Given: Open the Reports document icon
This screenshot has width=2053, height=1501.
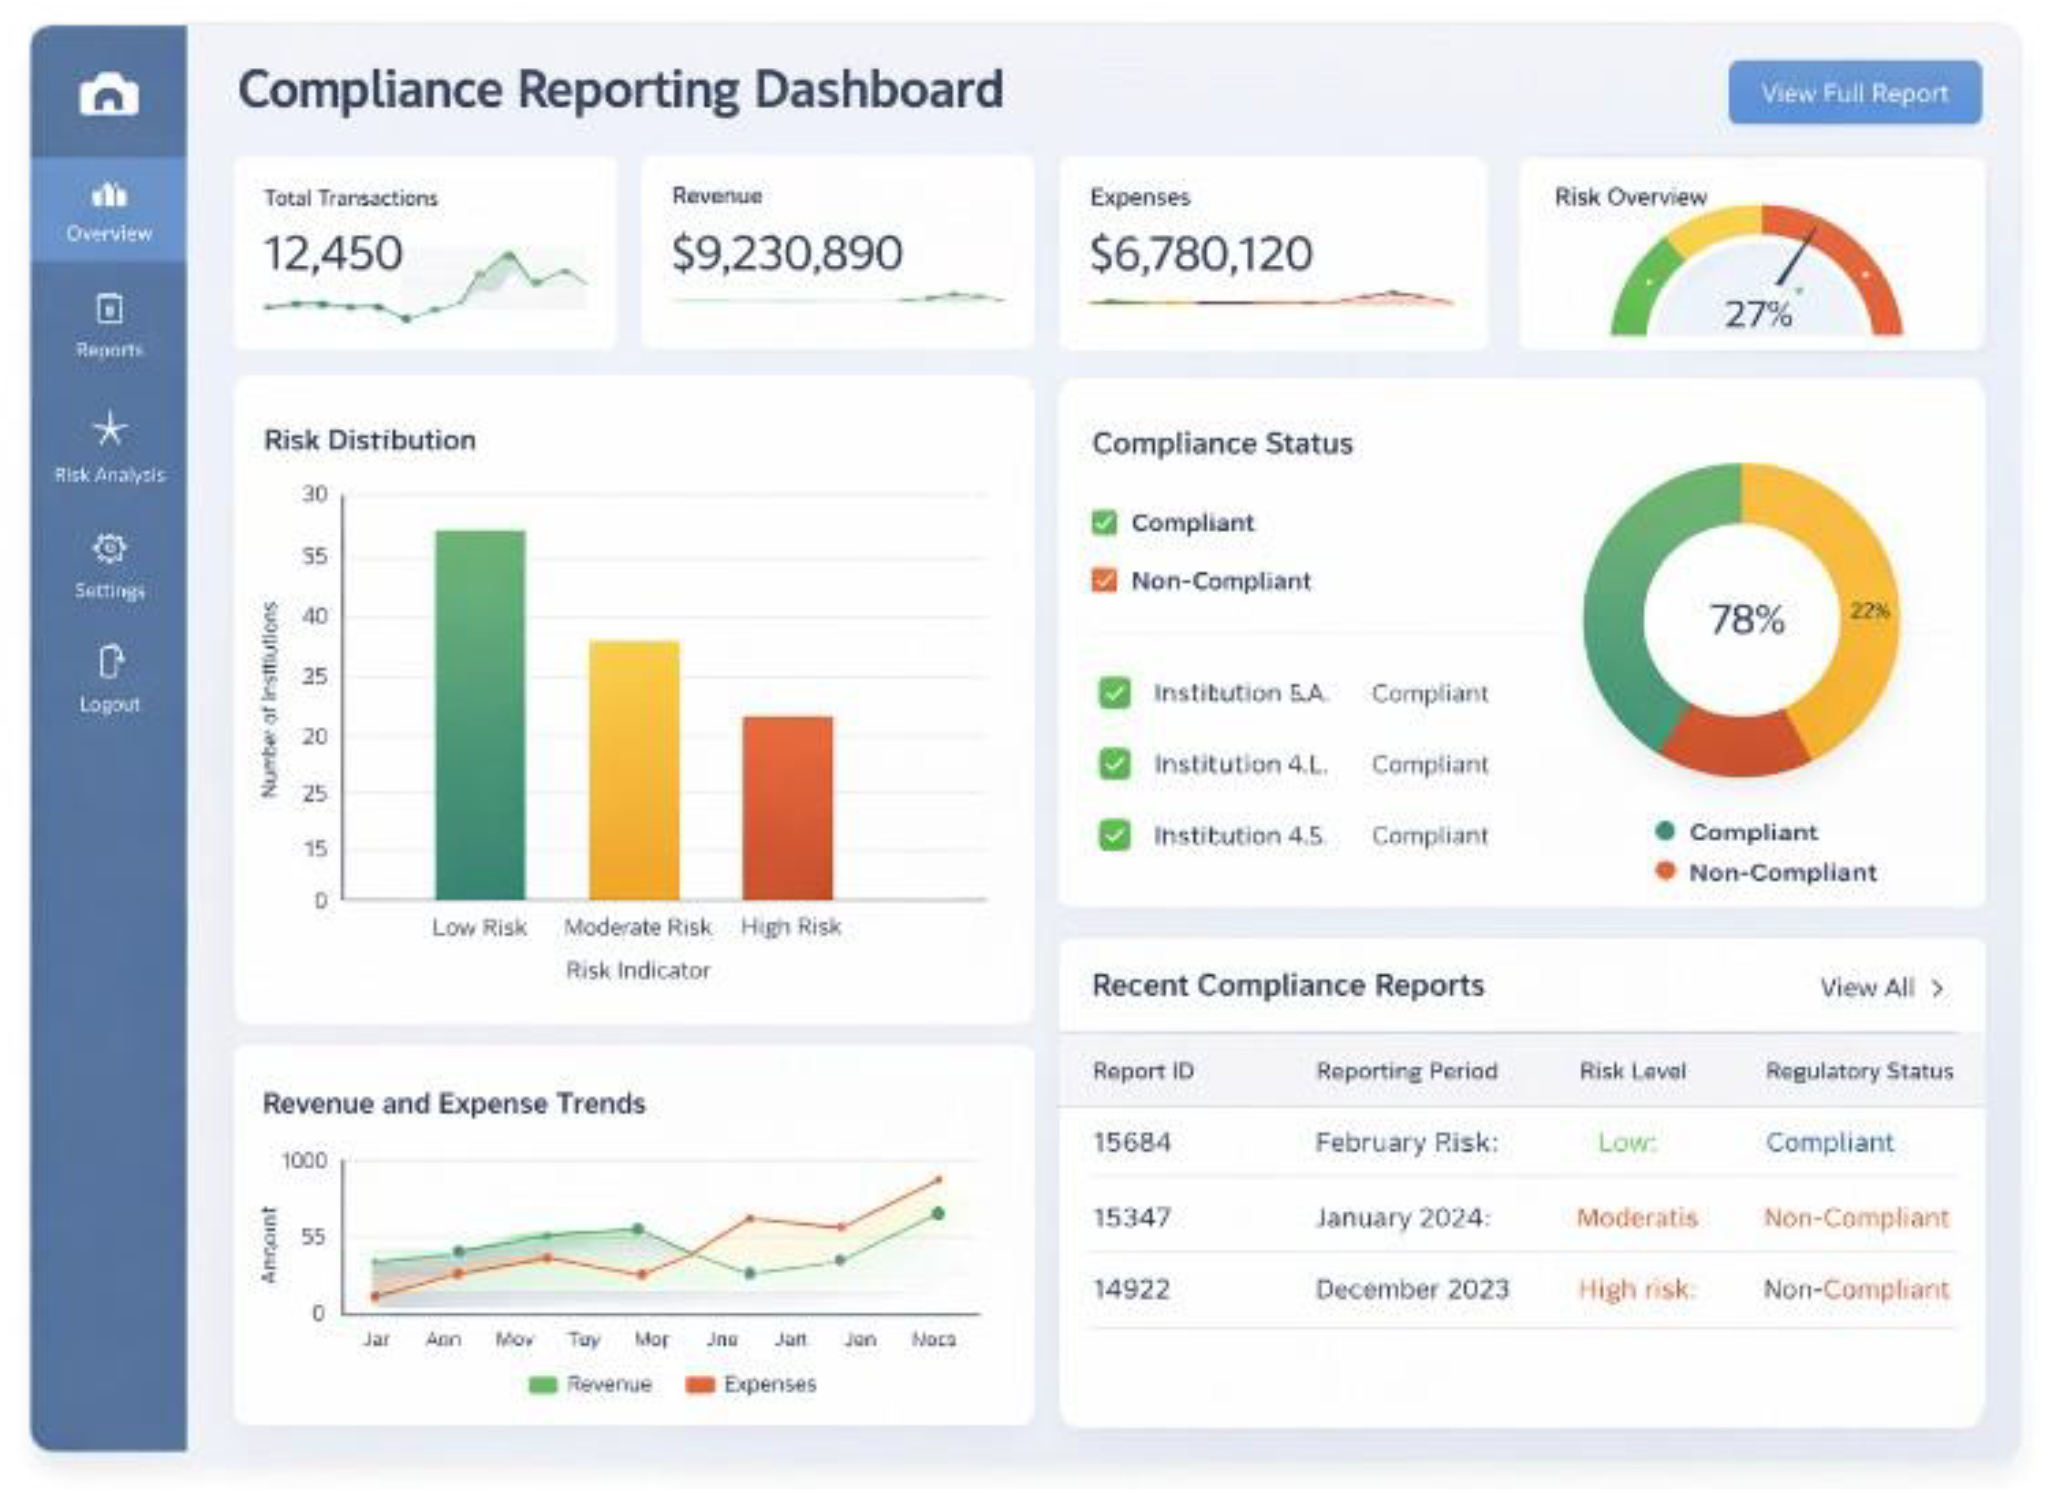Looking at the screenshot, I should coord(110,309).
